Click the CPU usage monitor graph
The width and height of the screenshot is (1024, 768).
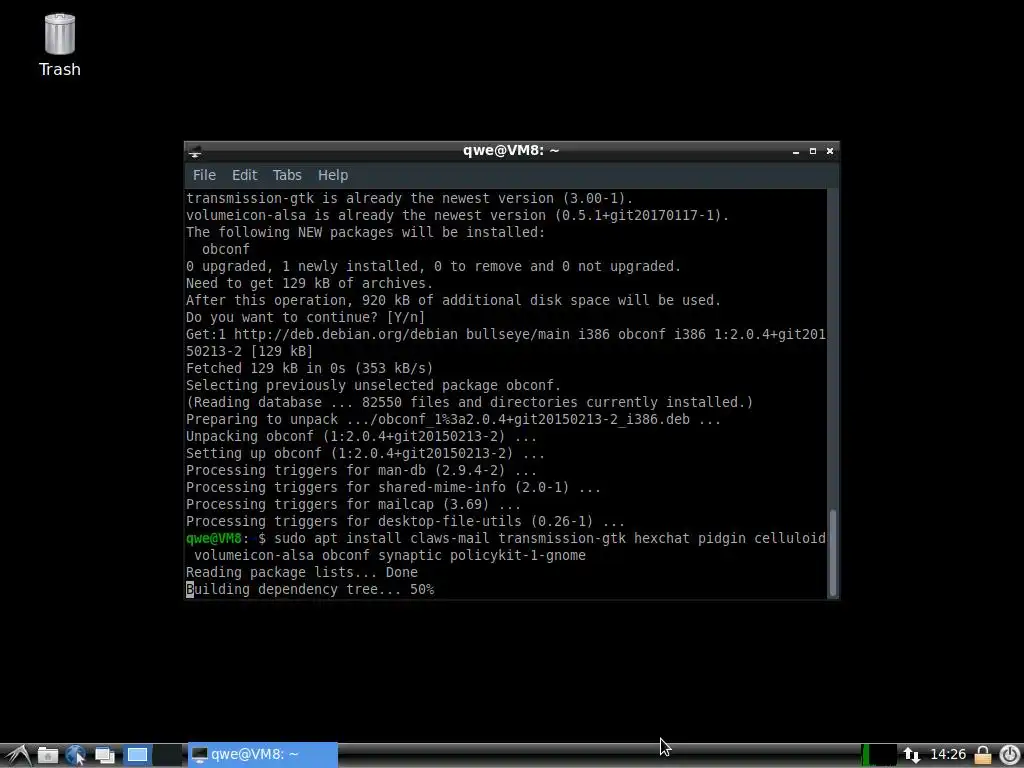878,755
